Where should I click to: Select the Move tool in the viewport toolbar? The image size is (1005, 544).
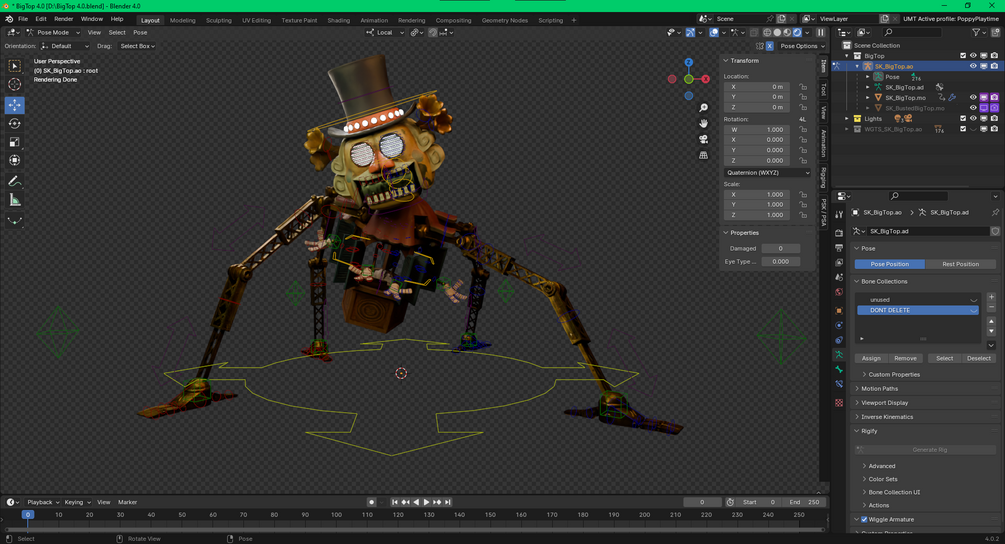(15, 104)
